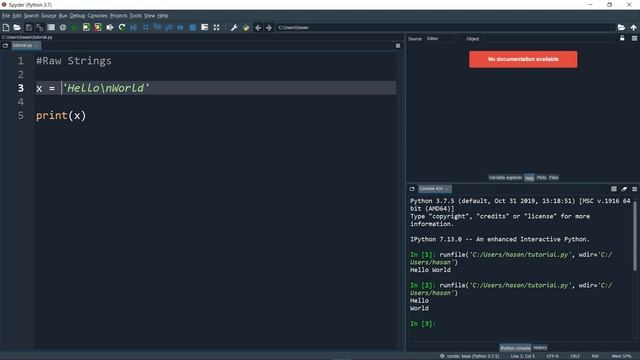Browse editor tabs icon left of tutorial.py
The image size is (640, 360).
coord(5,46)
